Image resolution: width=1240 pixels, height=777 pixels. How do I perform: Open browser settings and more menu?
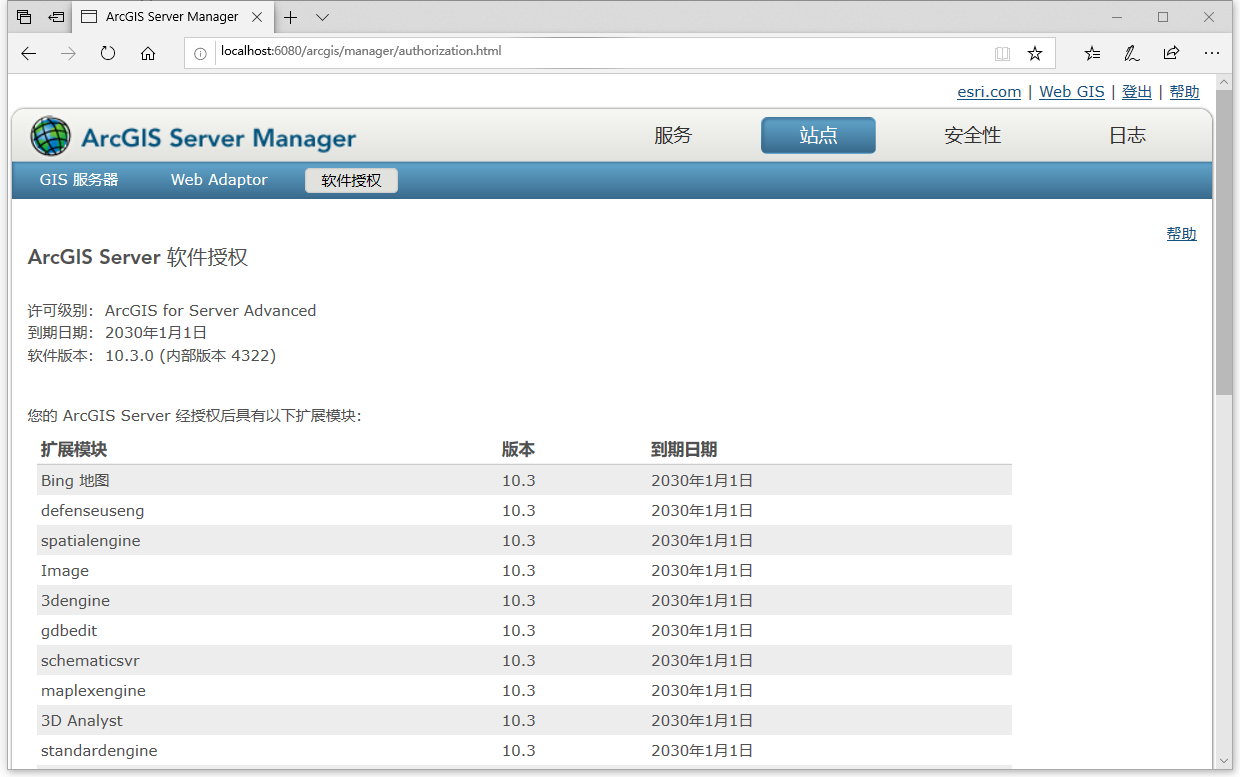(1212, 54)
